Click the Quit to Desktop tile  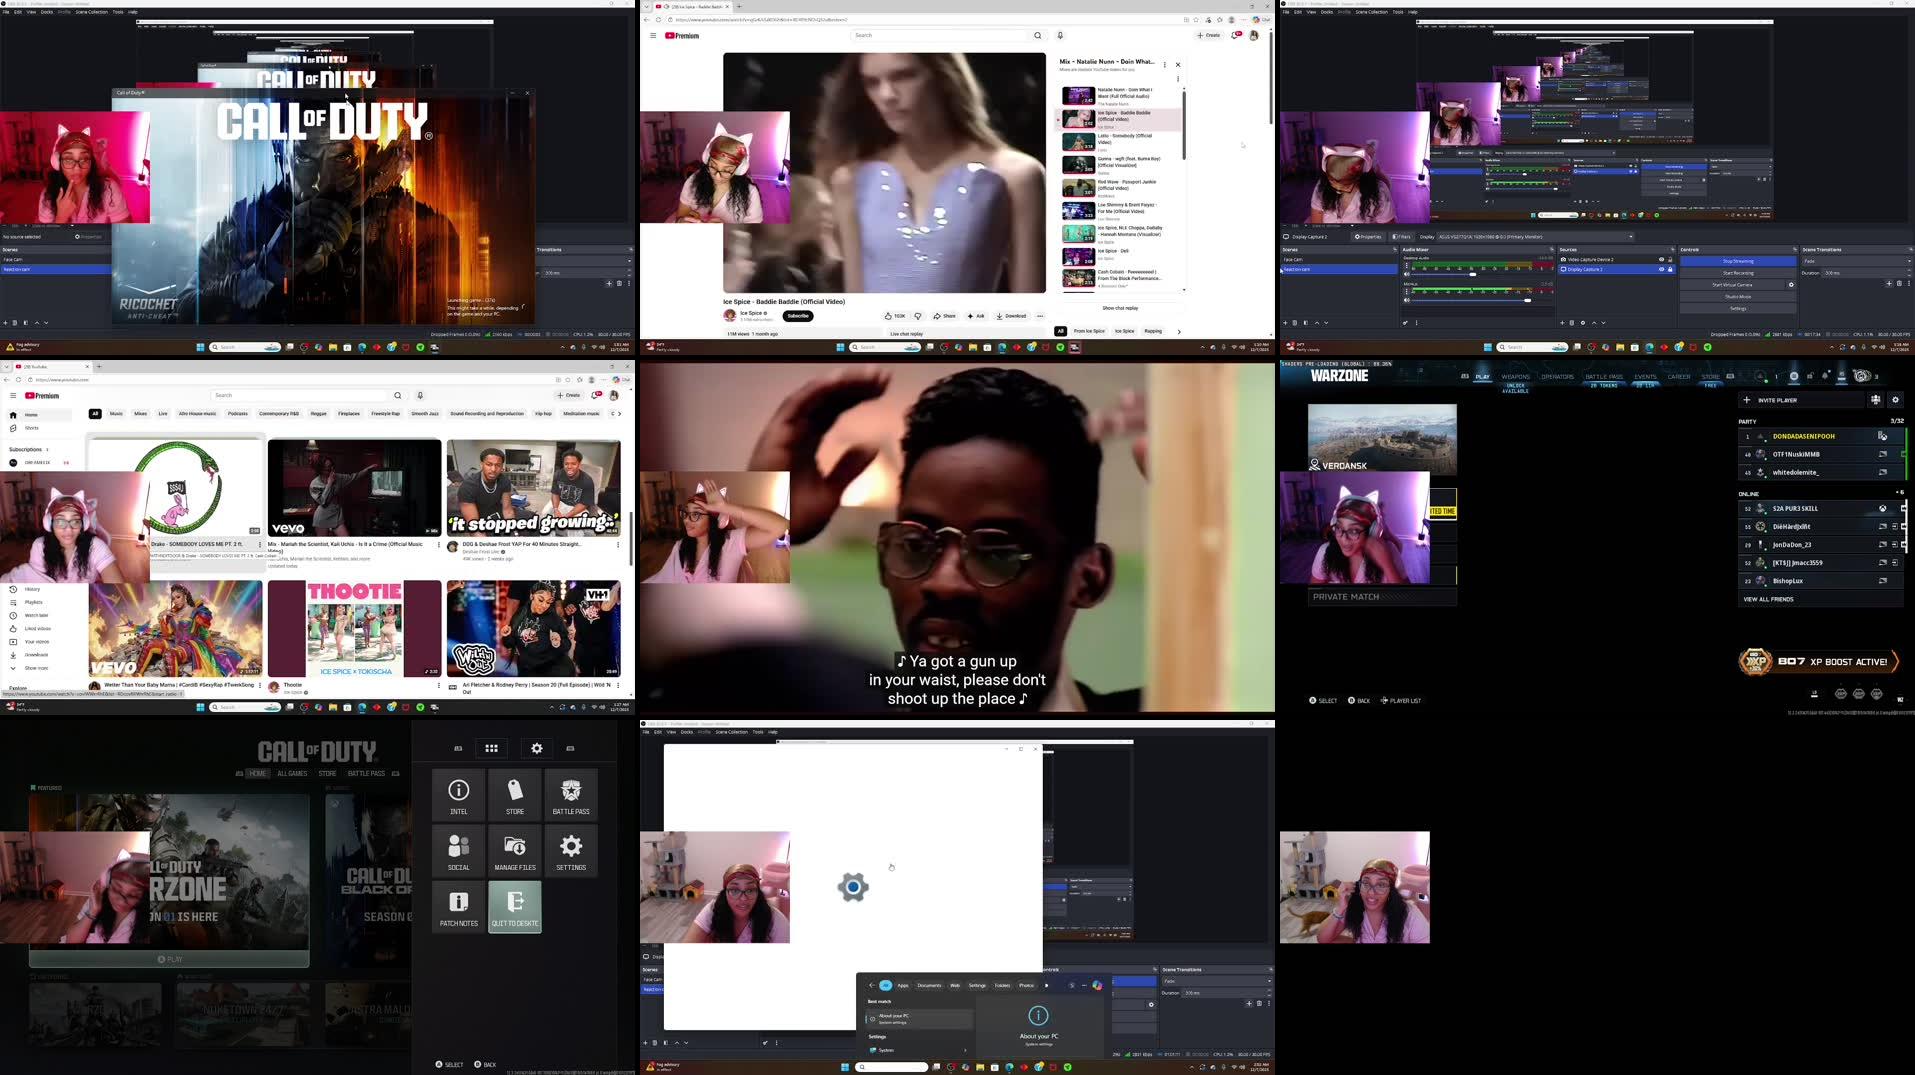pos(515,905)
